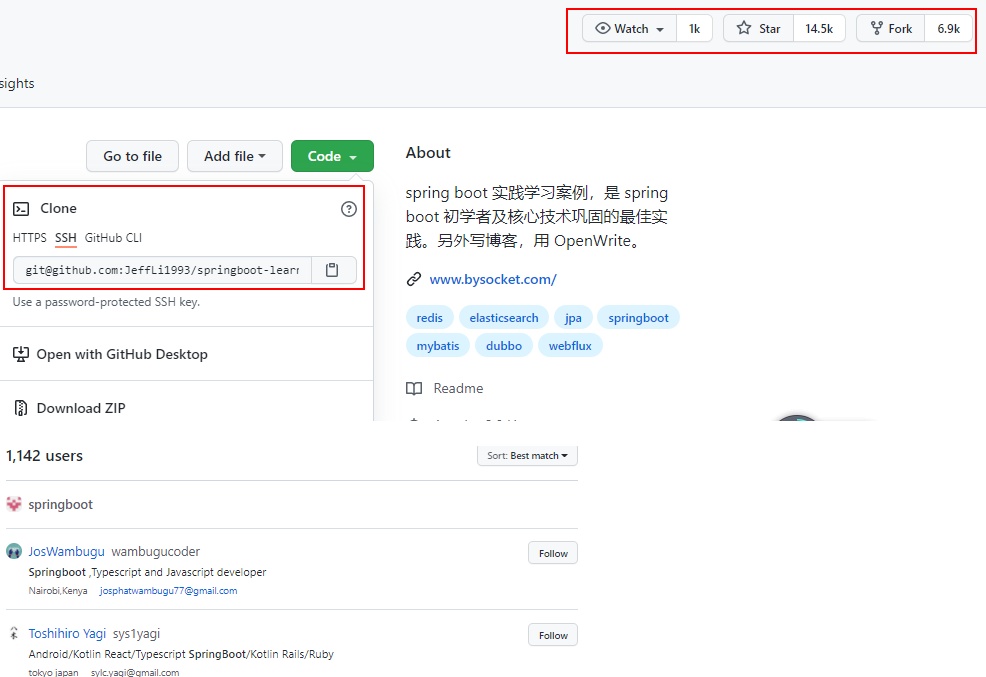Click the chain link icon beside the URL
Screen dimensions: 986x677
[x=414, y=279]
